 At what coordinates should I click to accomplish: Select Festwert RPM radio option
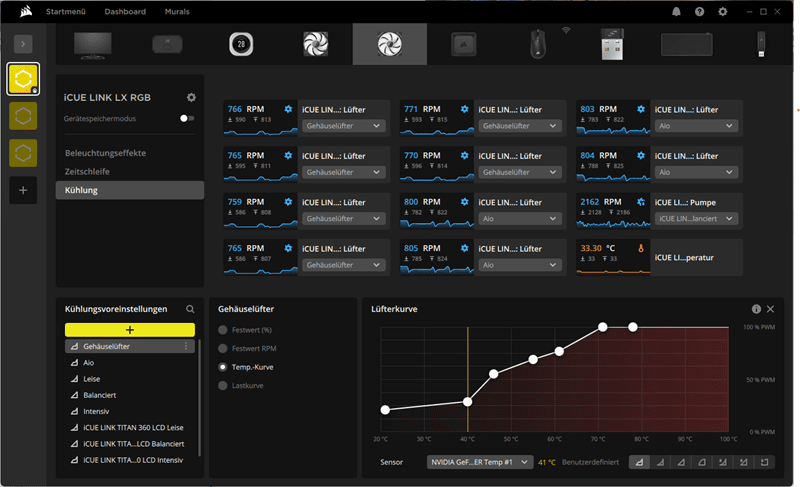coord(222,348)
